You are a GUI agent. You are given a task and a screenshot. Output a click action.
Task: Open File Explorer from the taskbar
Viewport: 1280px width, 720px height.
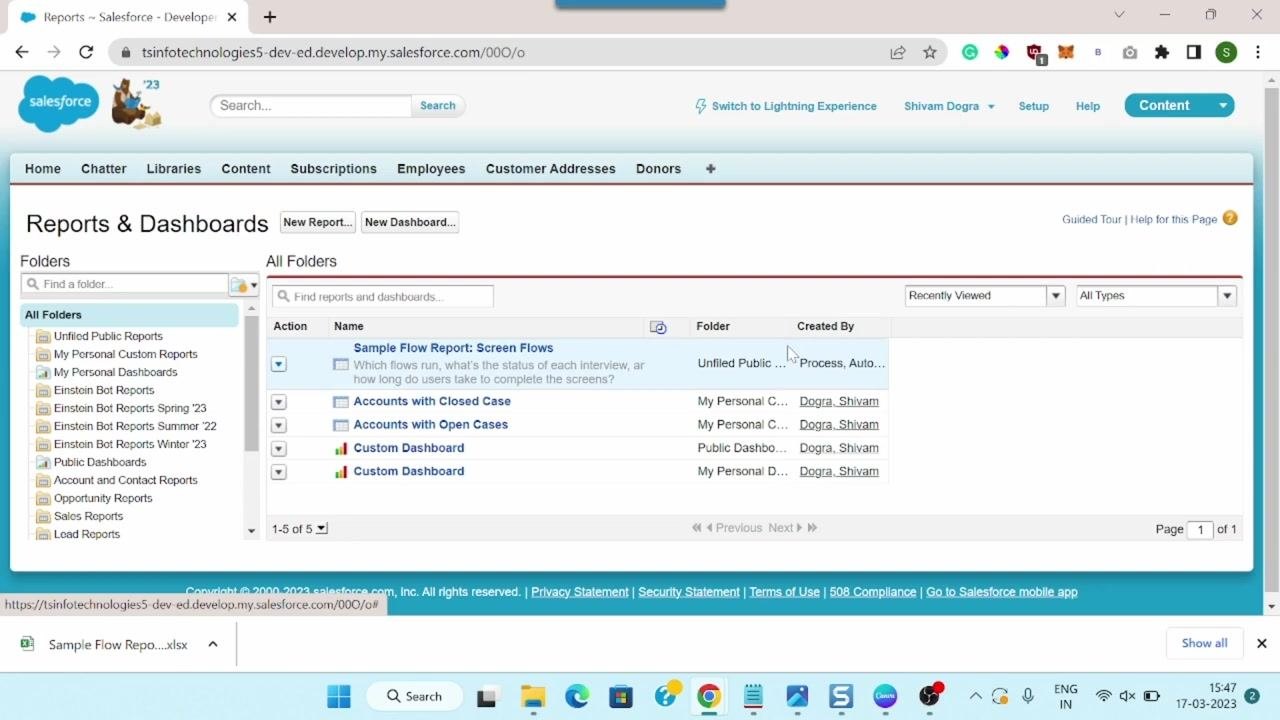[533, 696]
